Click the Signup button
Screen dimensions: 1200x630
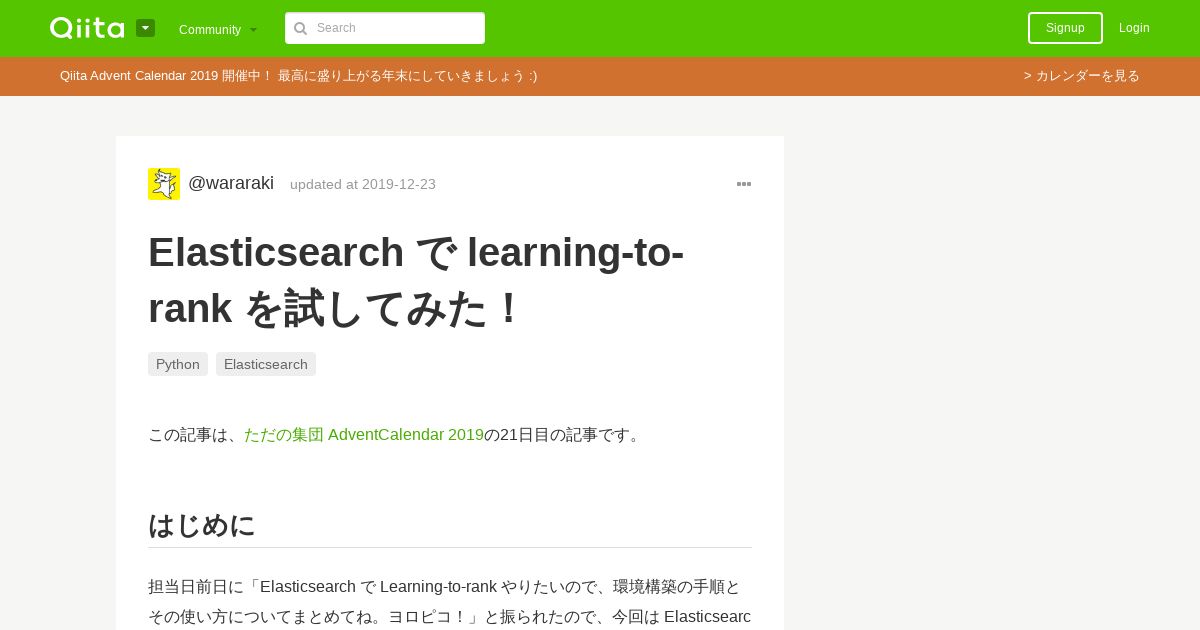(1065, 28)
